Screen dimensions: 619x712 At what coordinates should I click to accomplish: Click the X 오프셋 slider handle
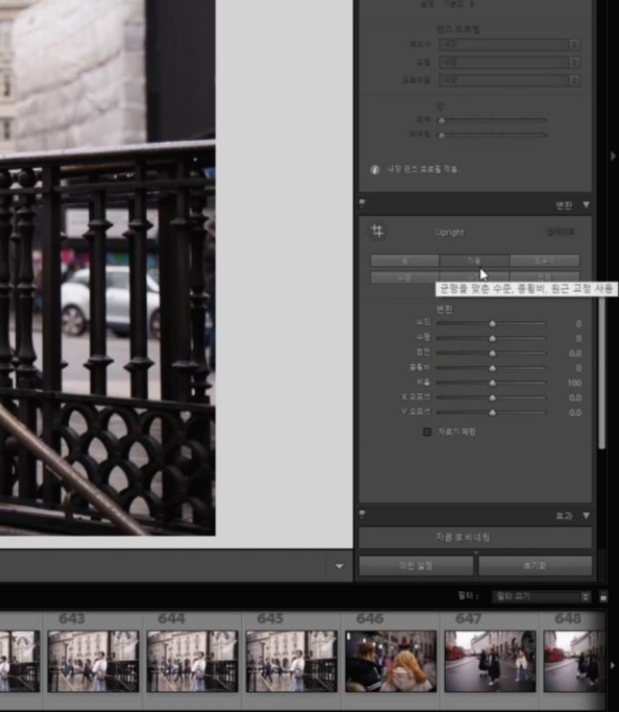[x=492, y=398]
